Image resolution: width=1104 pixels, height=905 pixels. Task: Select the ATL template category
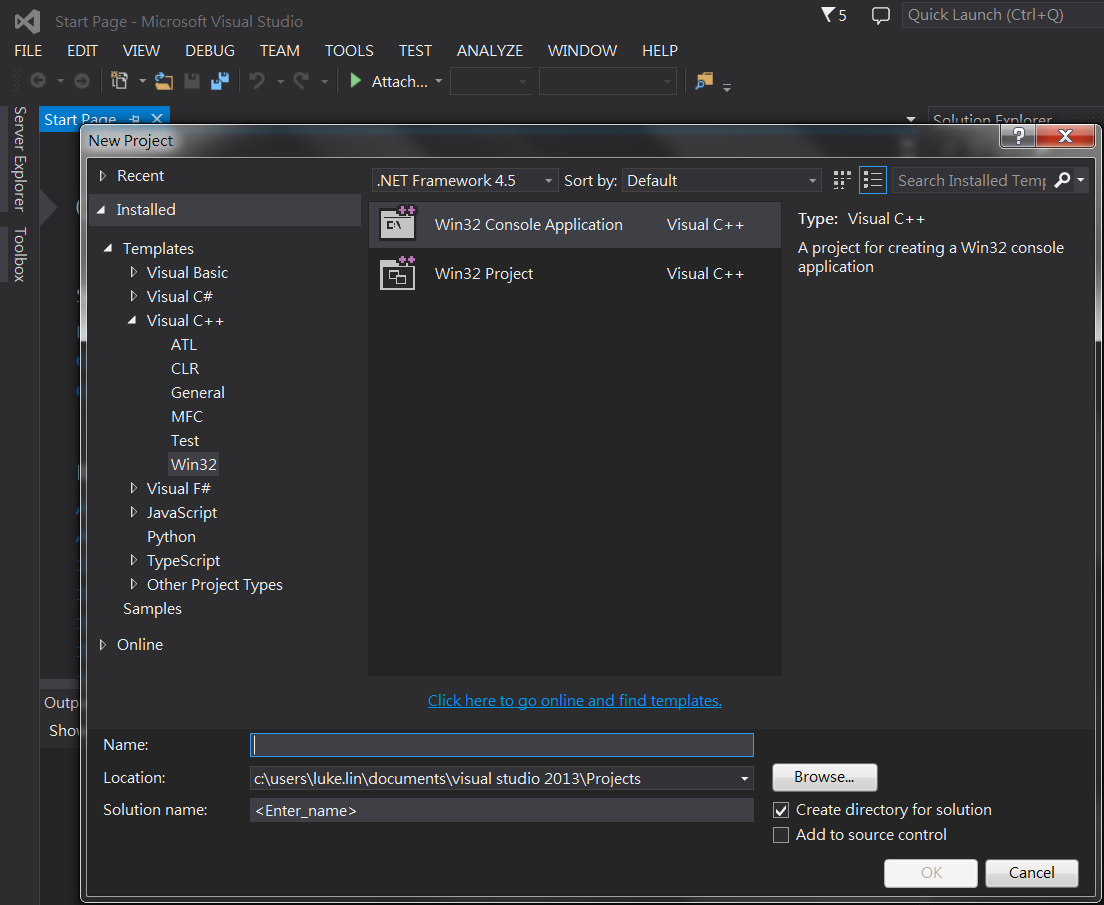[x=184, y=344]
